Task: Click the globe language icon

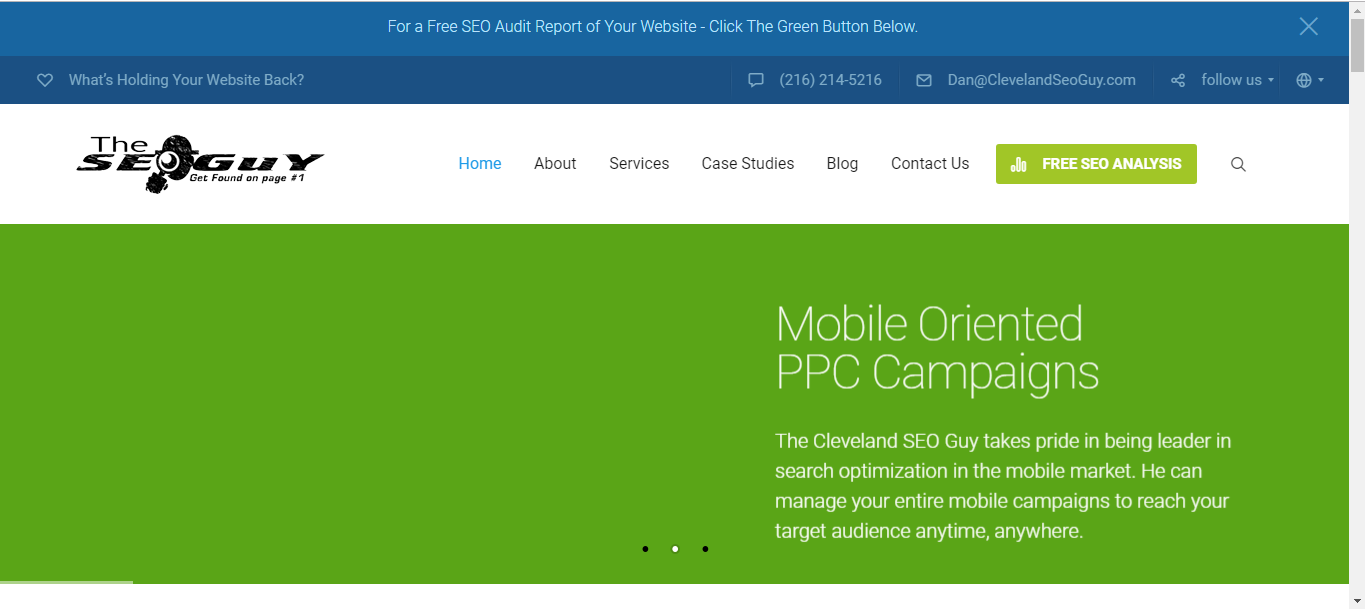Action: 1304,80
